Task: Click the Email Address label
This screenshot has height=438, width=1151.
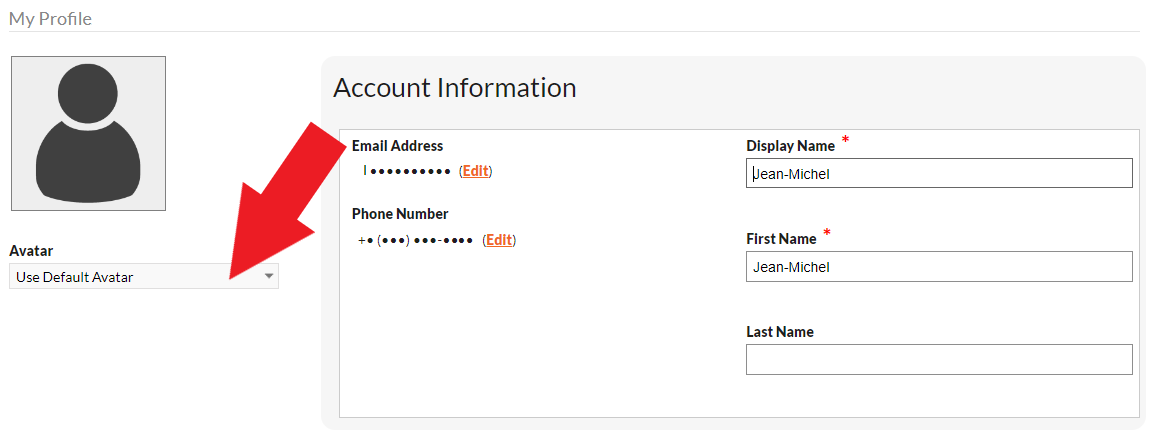Action: [397, 145]
